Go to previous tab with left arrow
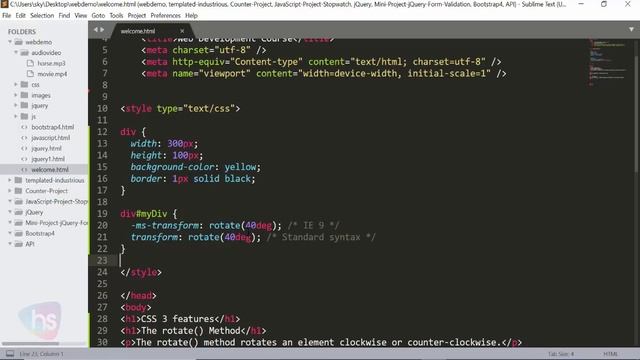 click(x=96, y=29)
